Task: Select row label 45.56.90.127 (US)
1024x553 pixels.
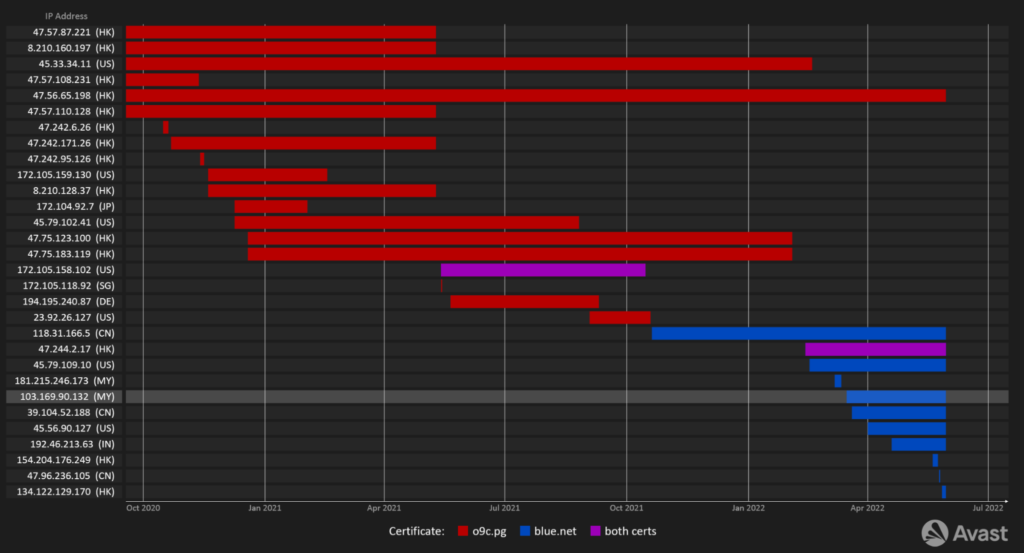Action: pyautogui.click(x=74, y=428)
